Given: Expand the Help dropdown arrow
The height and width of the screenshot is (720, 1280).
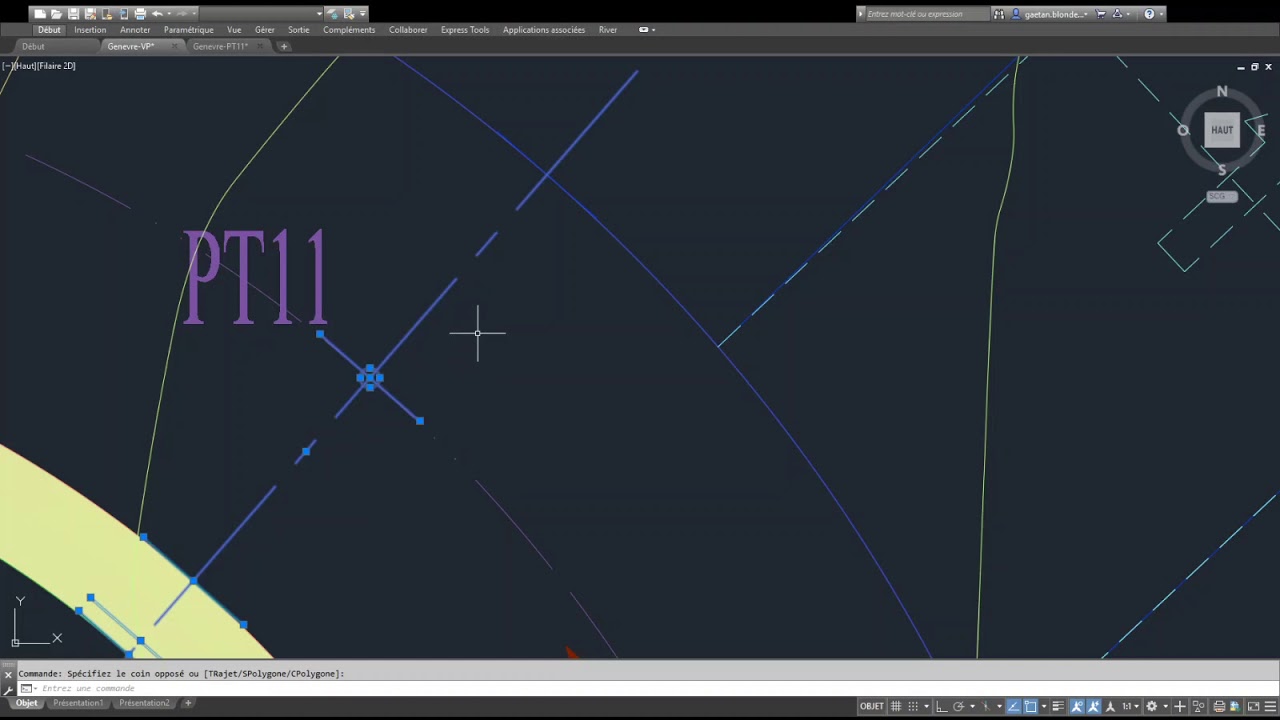Looking at the screenshot, I should pyautogui.click(x=1161, y=14).
